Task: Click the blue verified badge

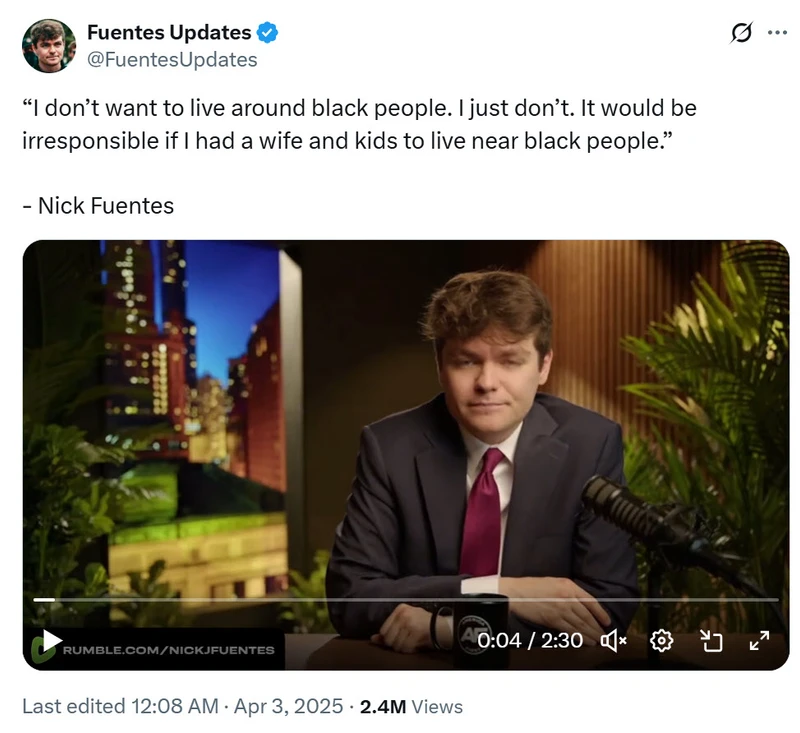Action: [265, 32]
